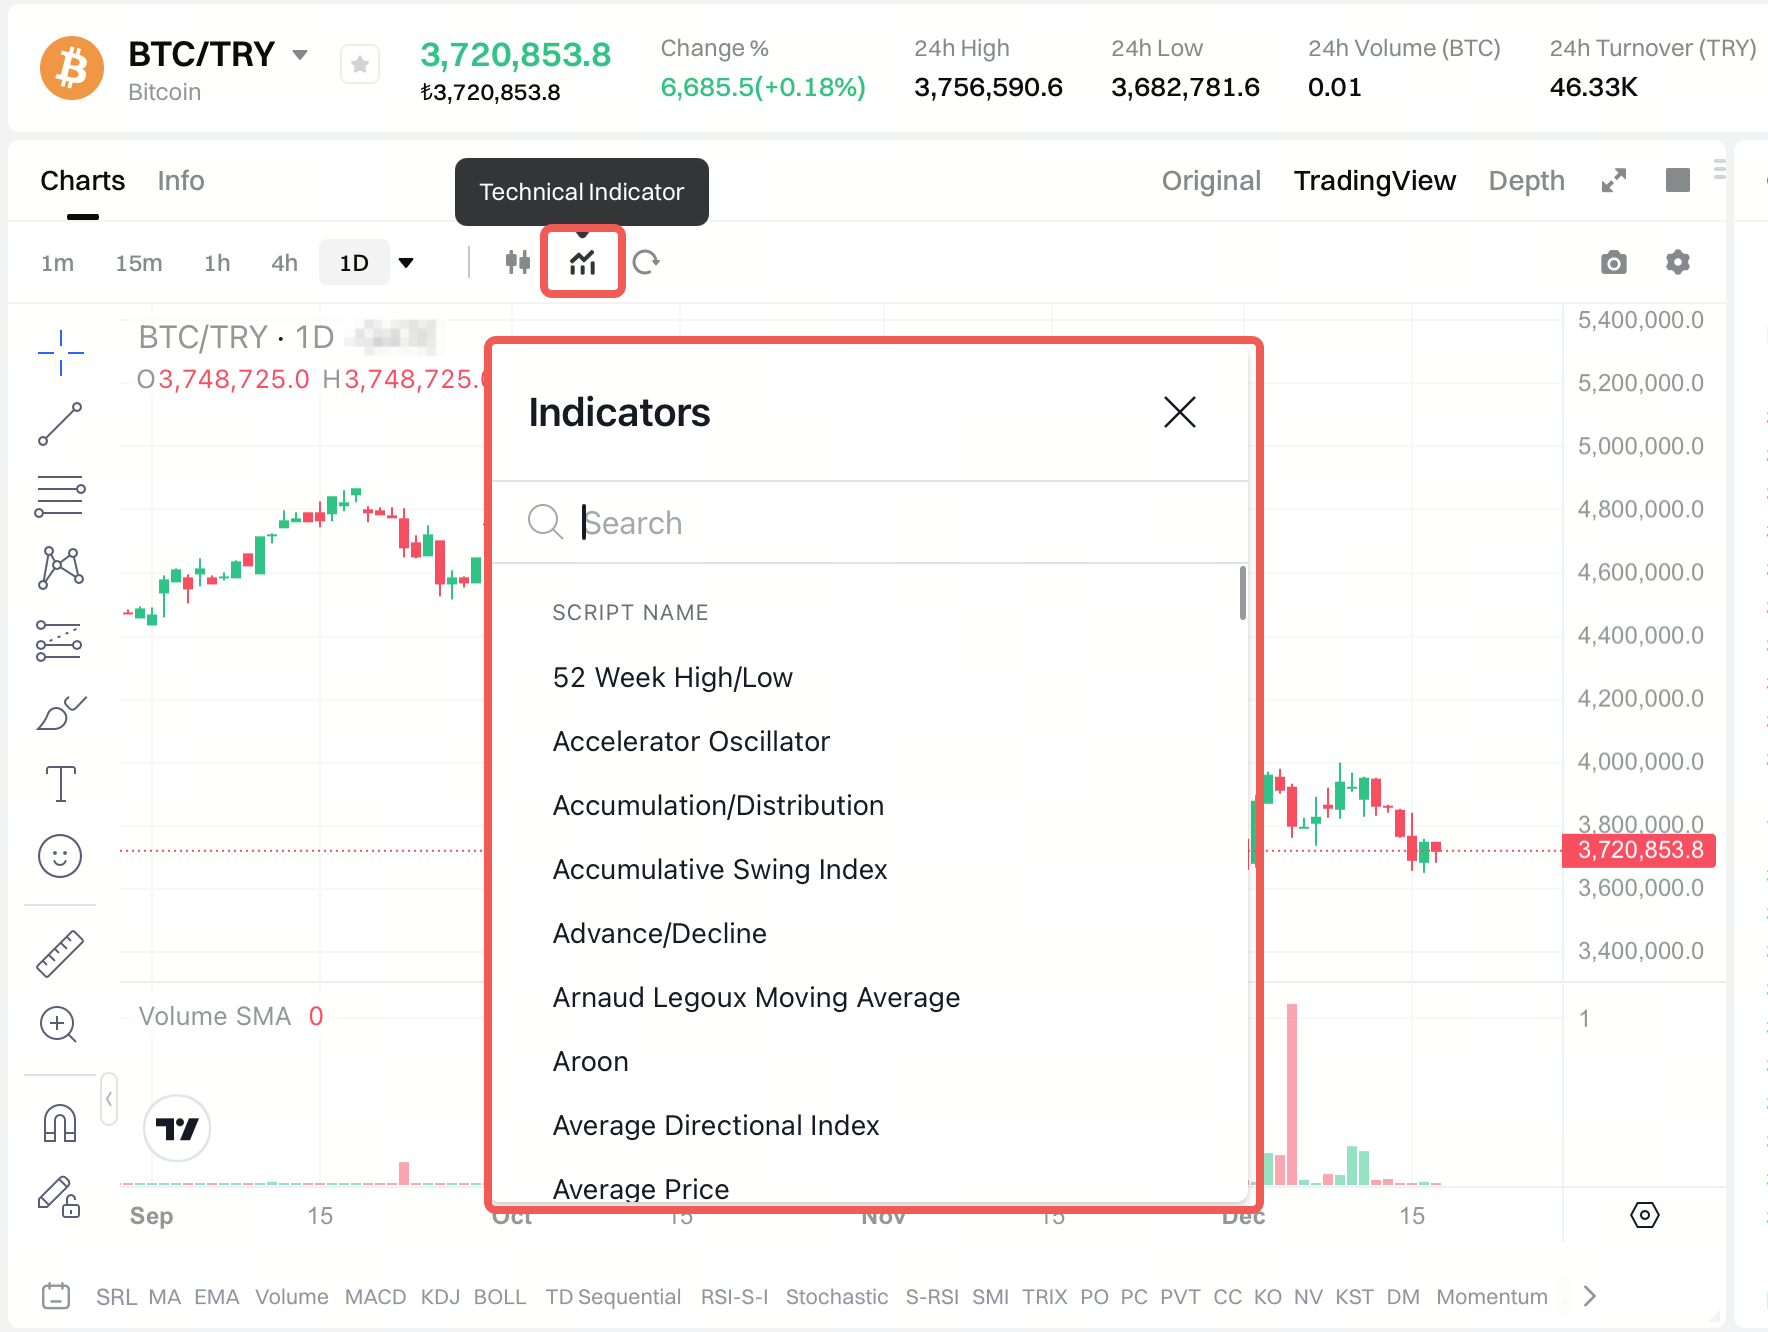Expand more indicators arrow in bottom bar
The width and height of the screenshot is (1768, 1332).
coord(1590,1296)
